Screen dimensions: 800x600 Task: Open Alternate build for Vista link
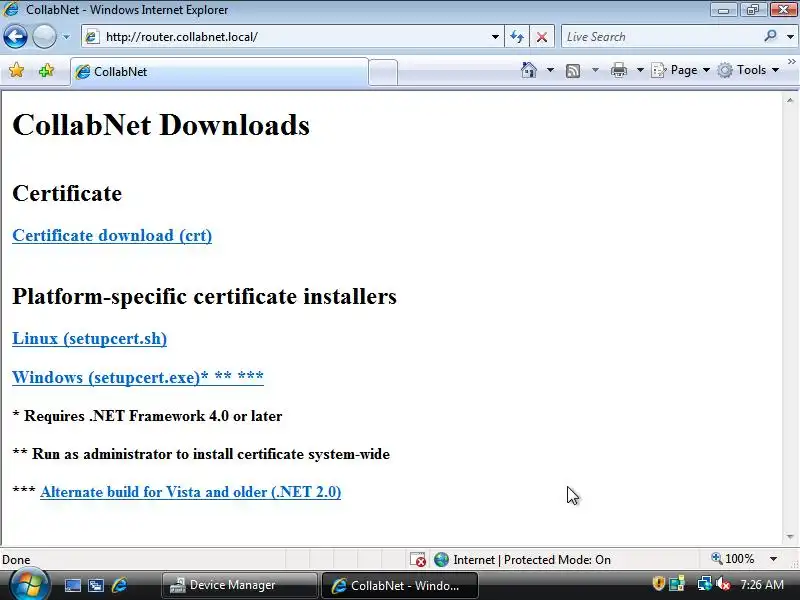pyautogui.click(x=190, y=492)
